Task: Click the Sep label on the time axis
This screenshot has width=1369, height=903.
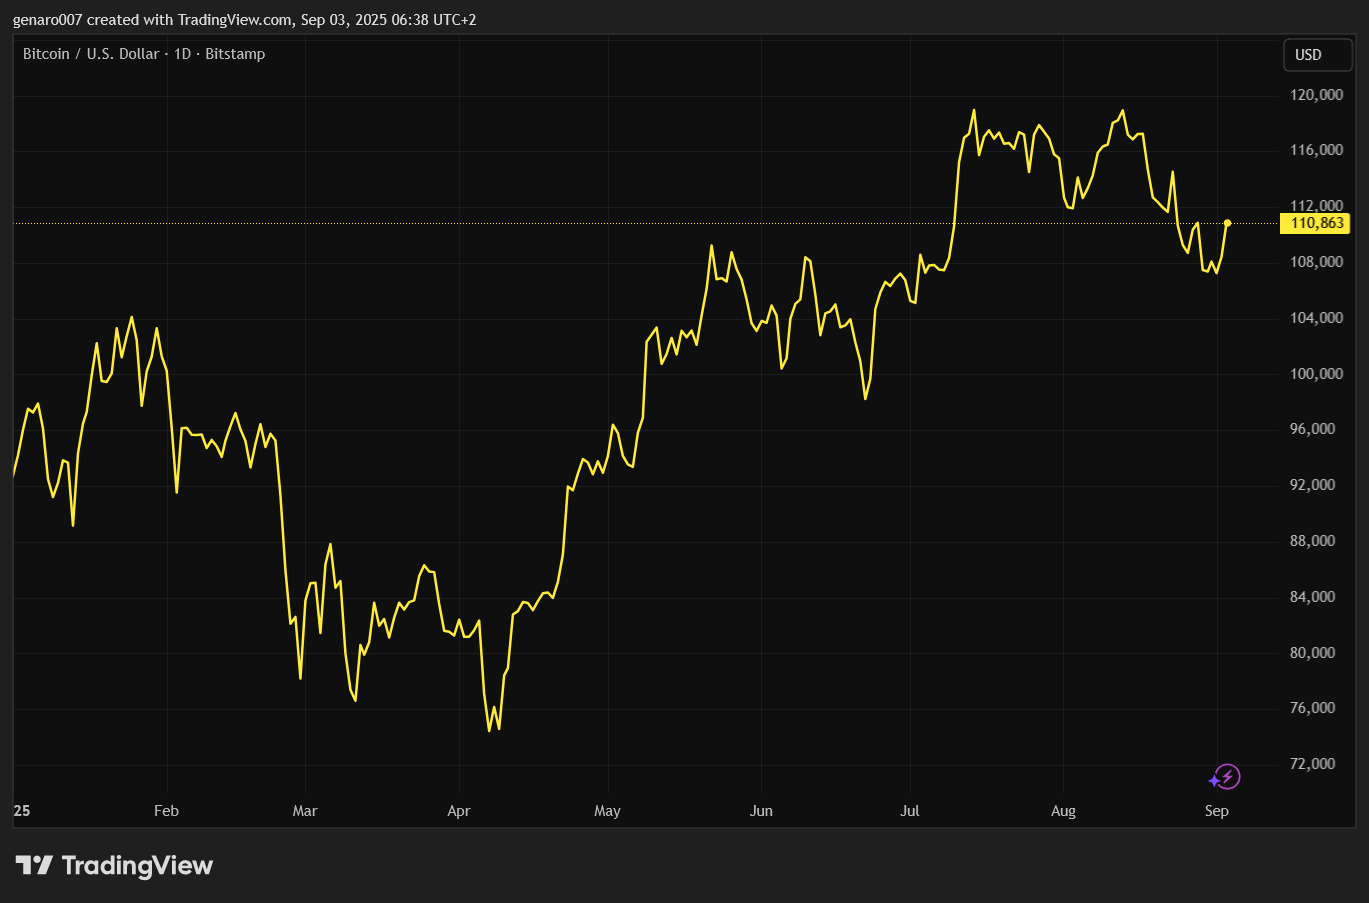Action: pyautogui.click(x=1216, y=811)
